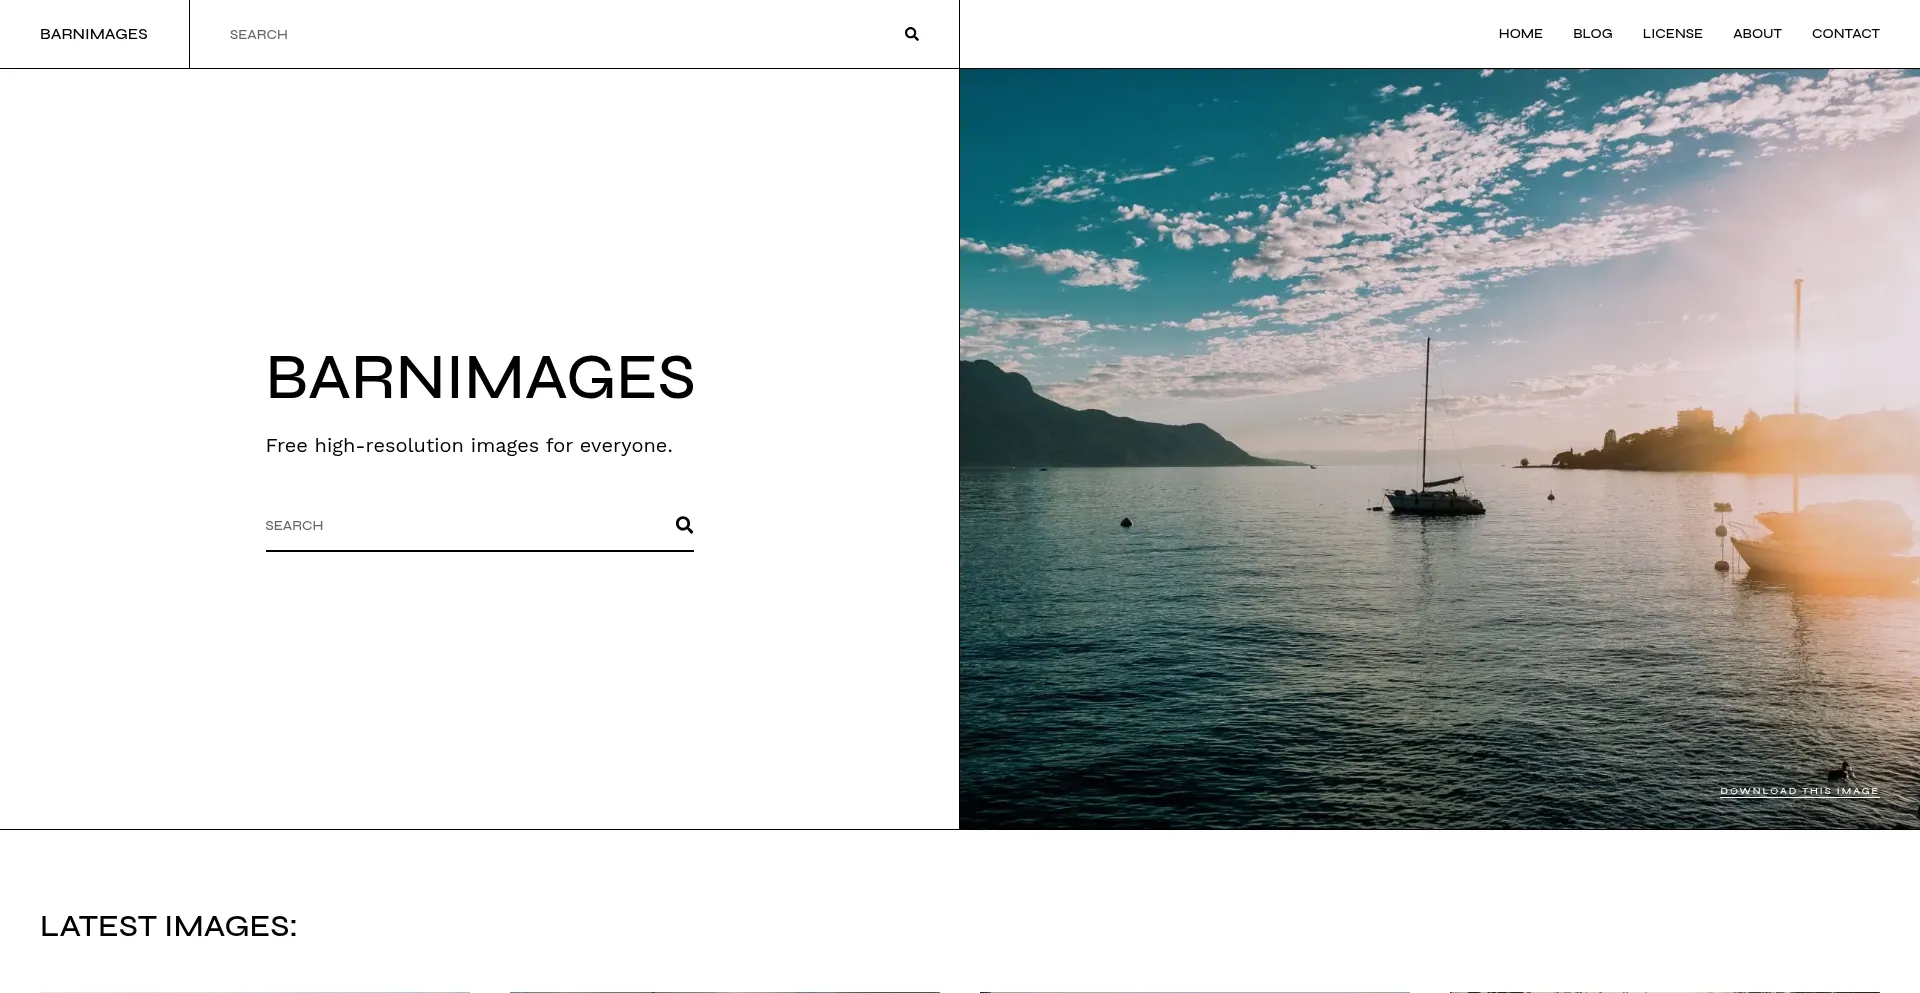Click the hero search magnifier icon
This screenshot has height=993, width=1920.
point(684,525)
